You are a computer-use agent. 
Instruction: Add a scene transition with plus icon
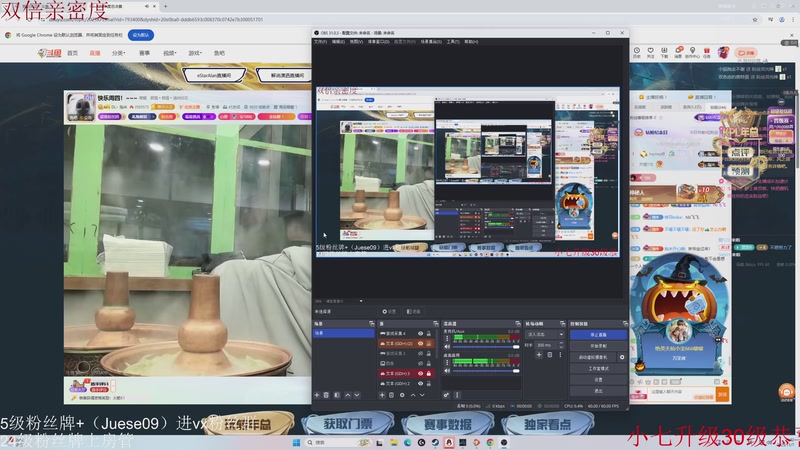[539, 355]
